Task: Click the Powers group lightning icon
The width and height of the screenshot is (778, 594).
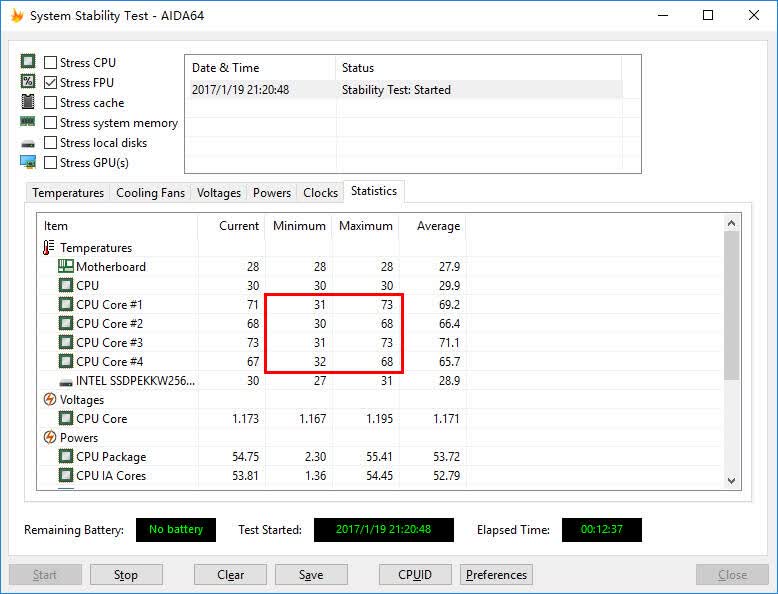Action: click(x=50, y=437)
